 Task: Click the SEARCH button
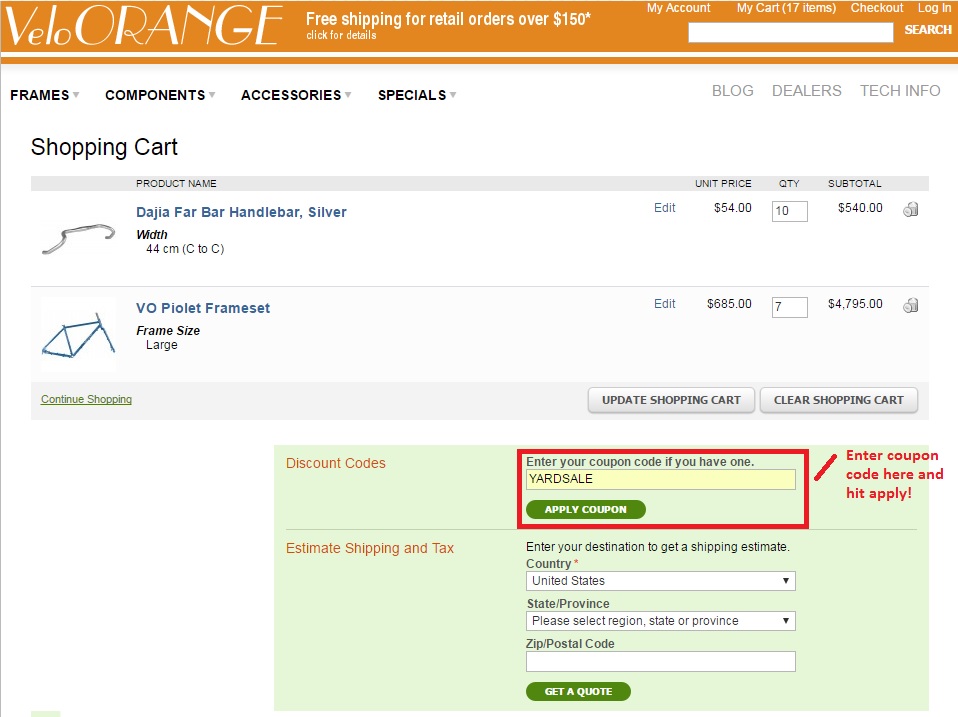point(927,30)
